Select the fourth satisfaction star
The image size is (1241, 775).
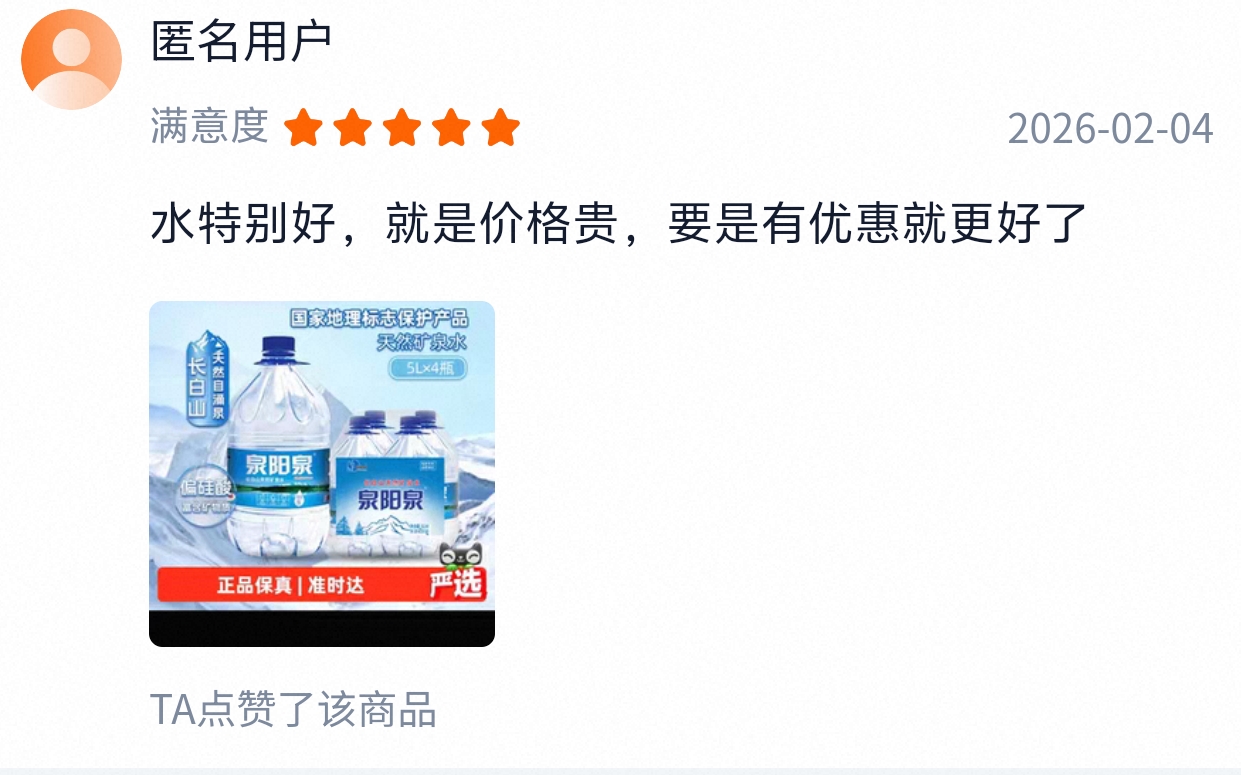coord(451,129)
